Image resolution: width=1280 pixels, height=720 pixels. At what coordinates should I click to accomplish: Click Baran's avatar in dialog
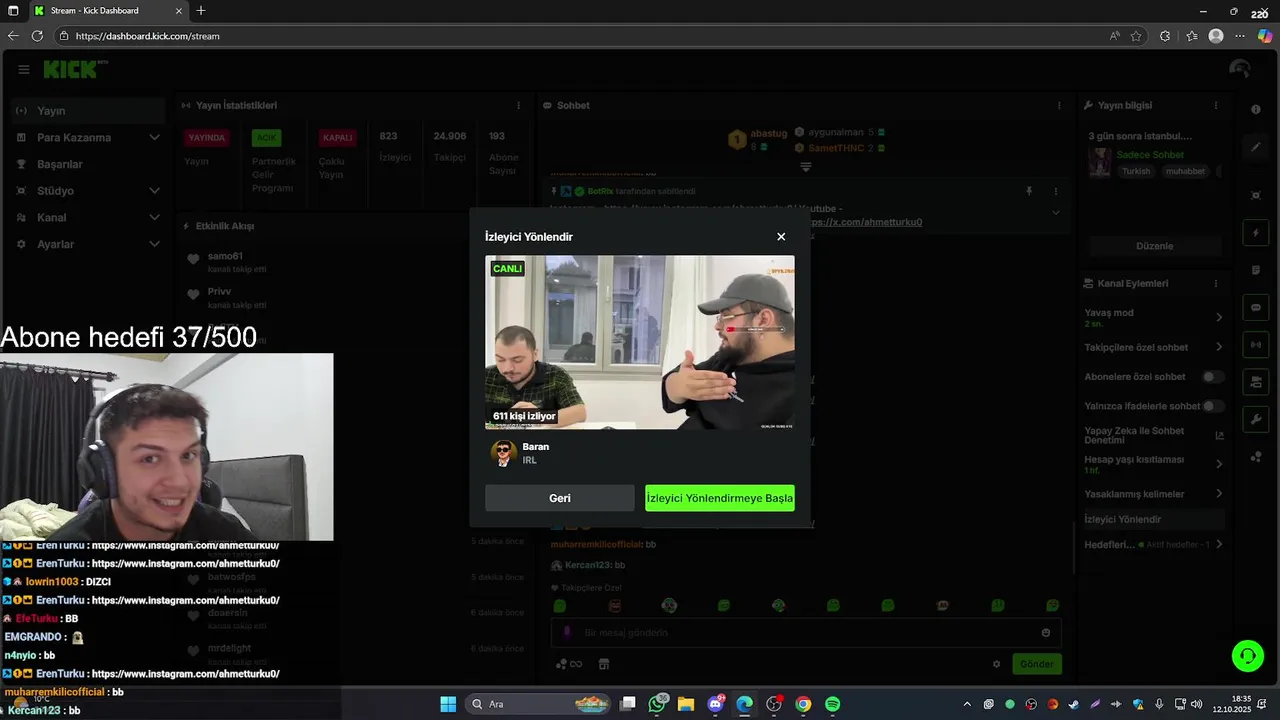point(503,453)
